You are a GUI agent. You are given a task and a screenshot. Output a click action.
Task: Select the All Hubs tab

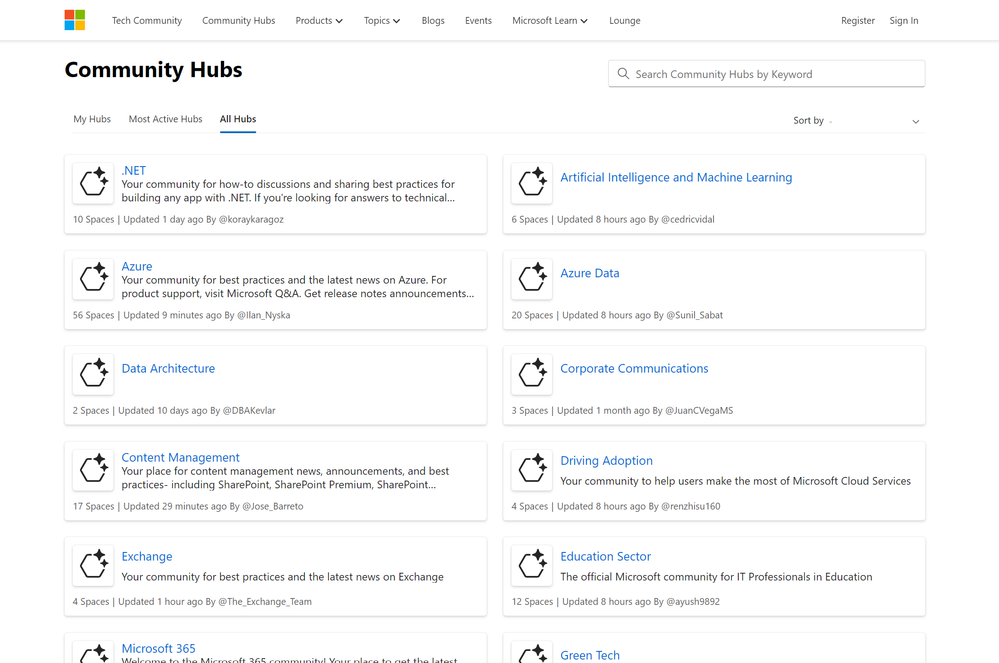point(238,119)
